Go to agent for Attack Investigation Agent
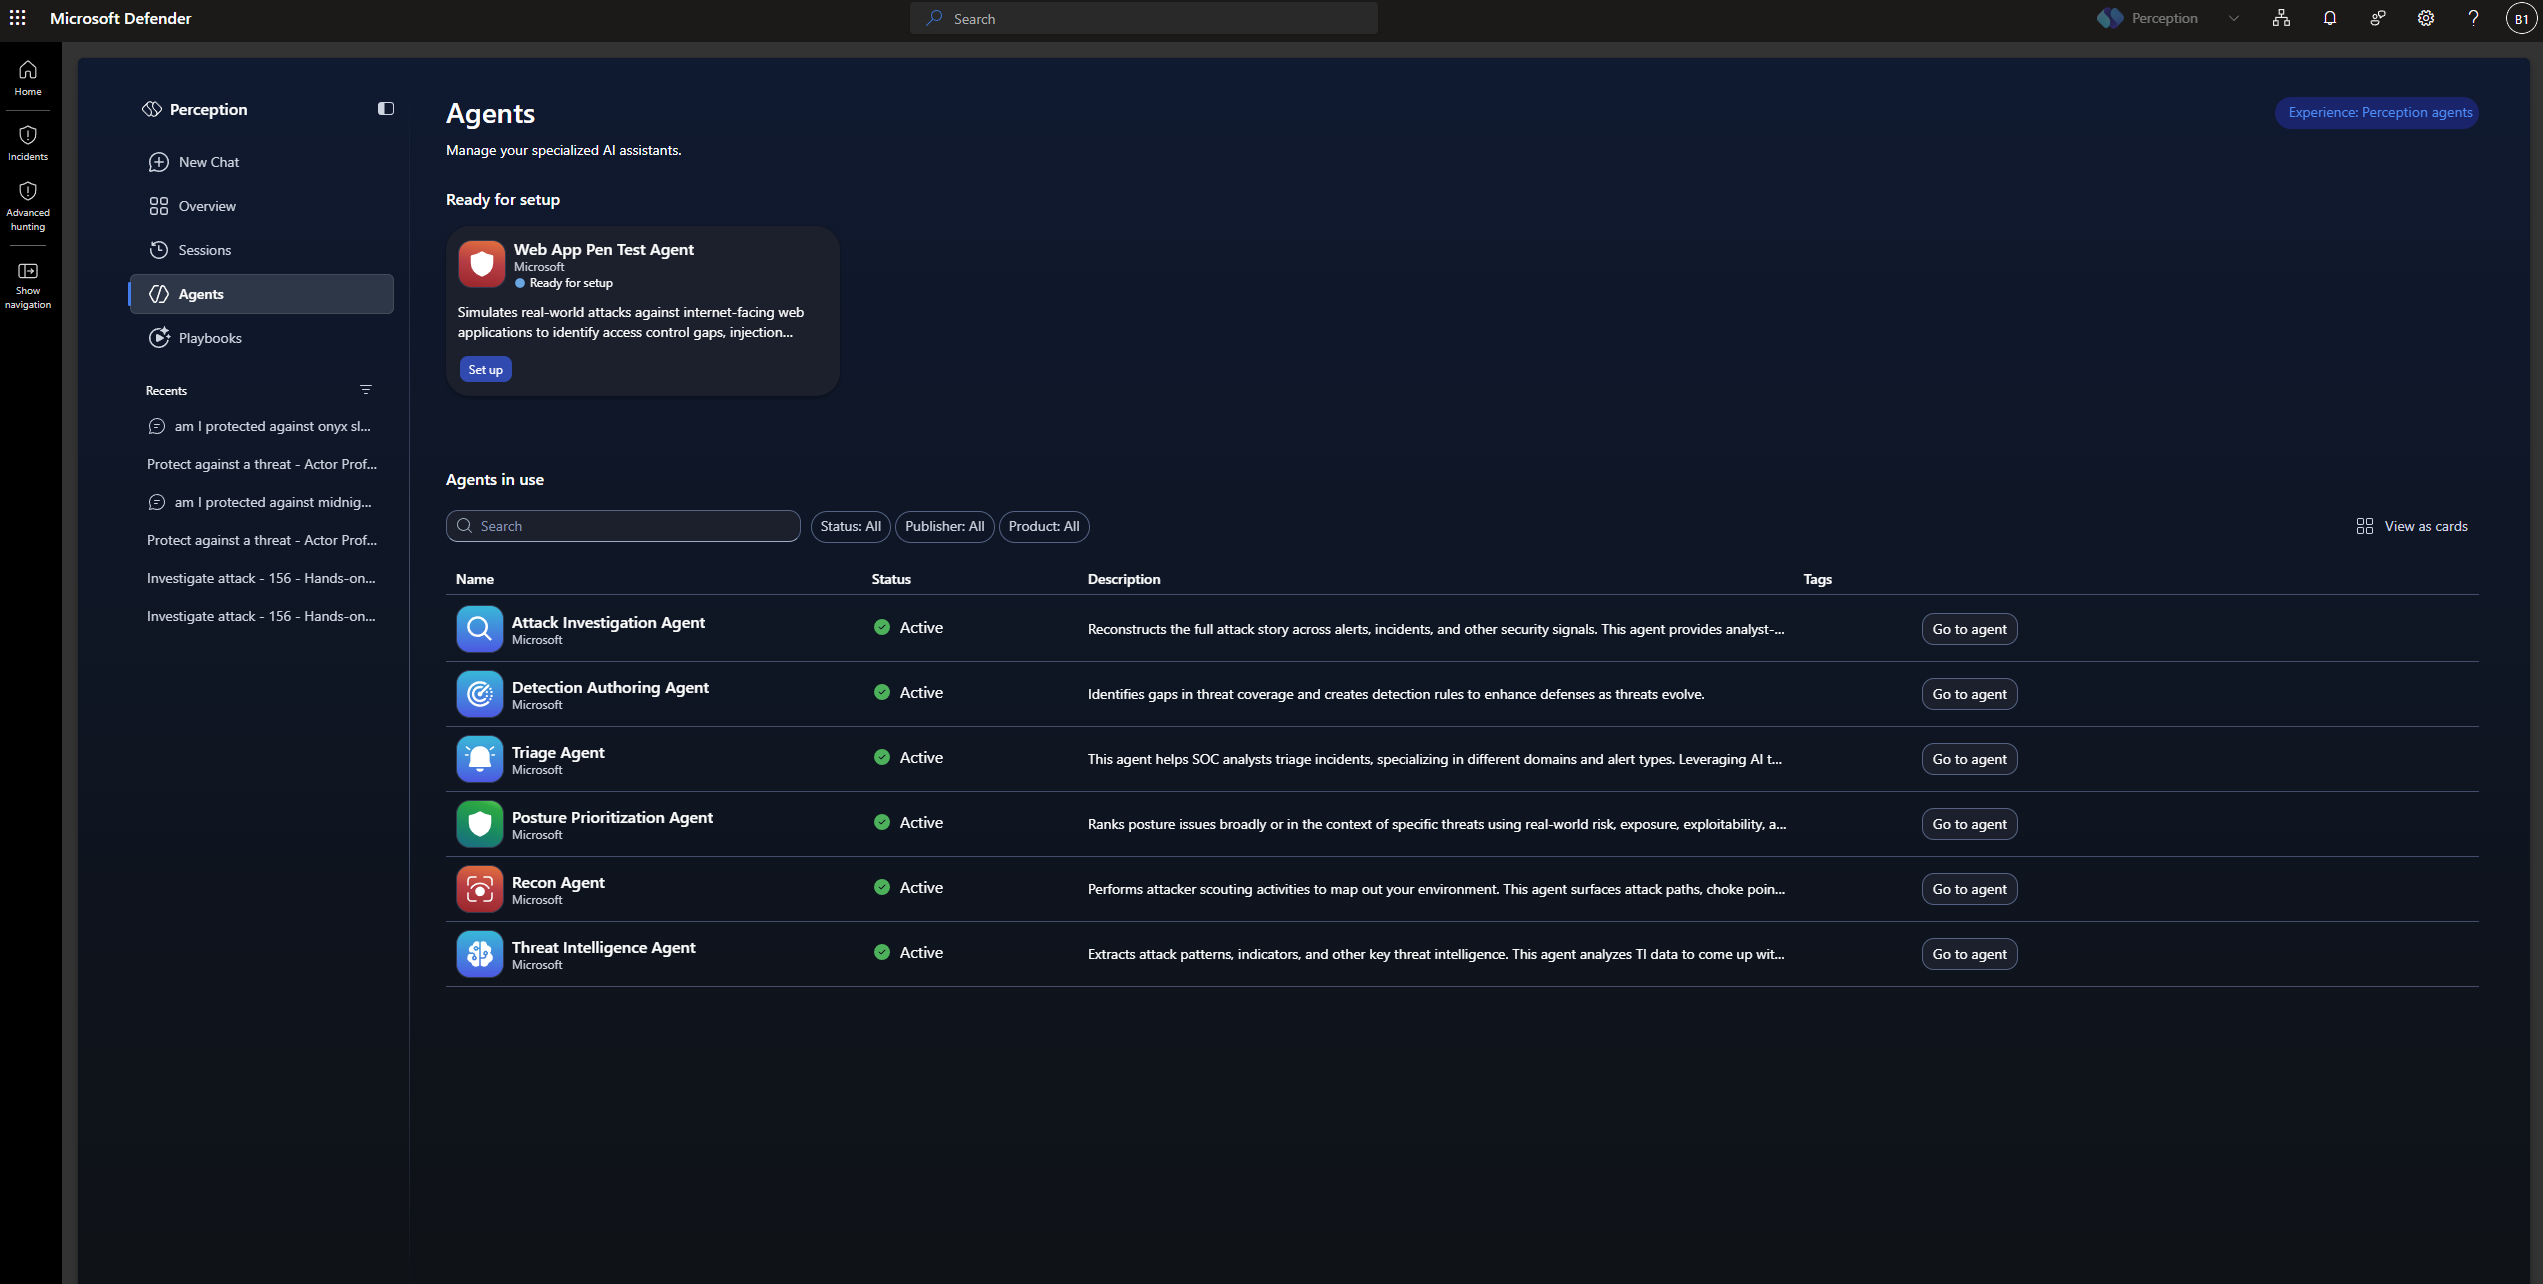Screen dimensions: 2543x1284 1969,629
